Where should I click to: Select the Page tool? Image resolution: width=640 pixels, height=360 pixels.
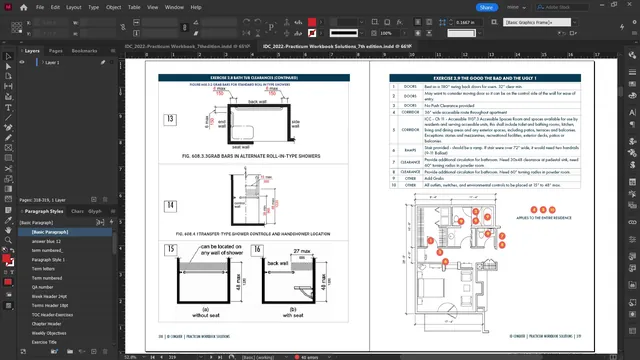click(x=8, y=76)
